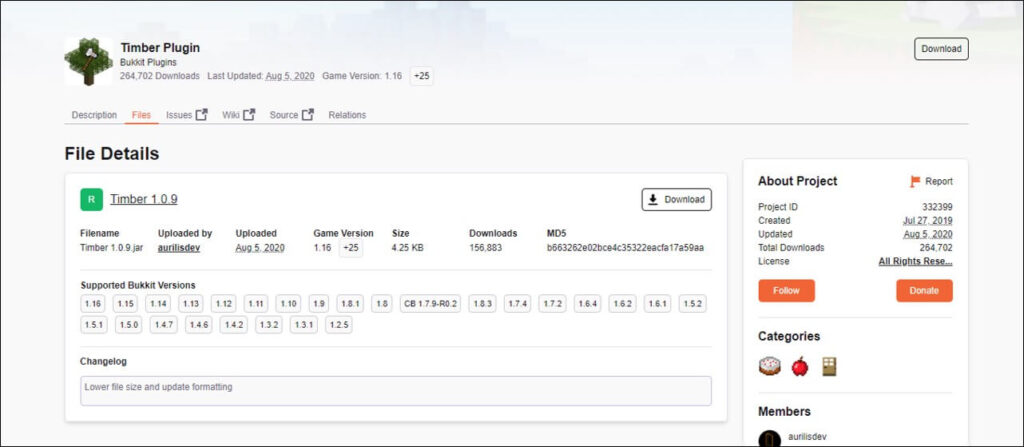
Task: Click the top-right Download button
Action: (941, 49)
